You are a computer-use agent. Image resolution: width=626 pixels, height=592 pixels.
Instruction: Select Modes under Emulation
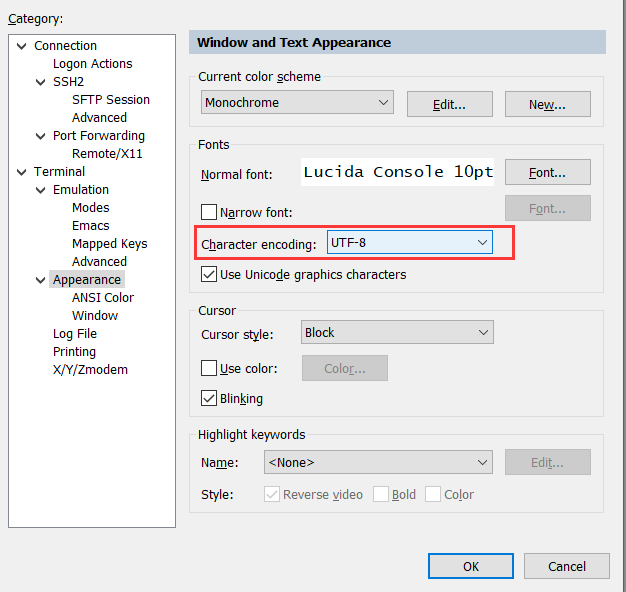(91, 208)
